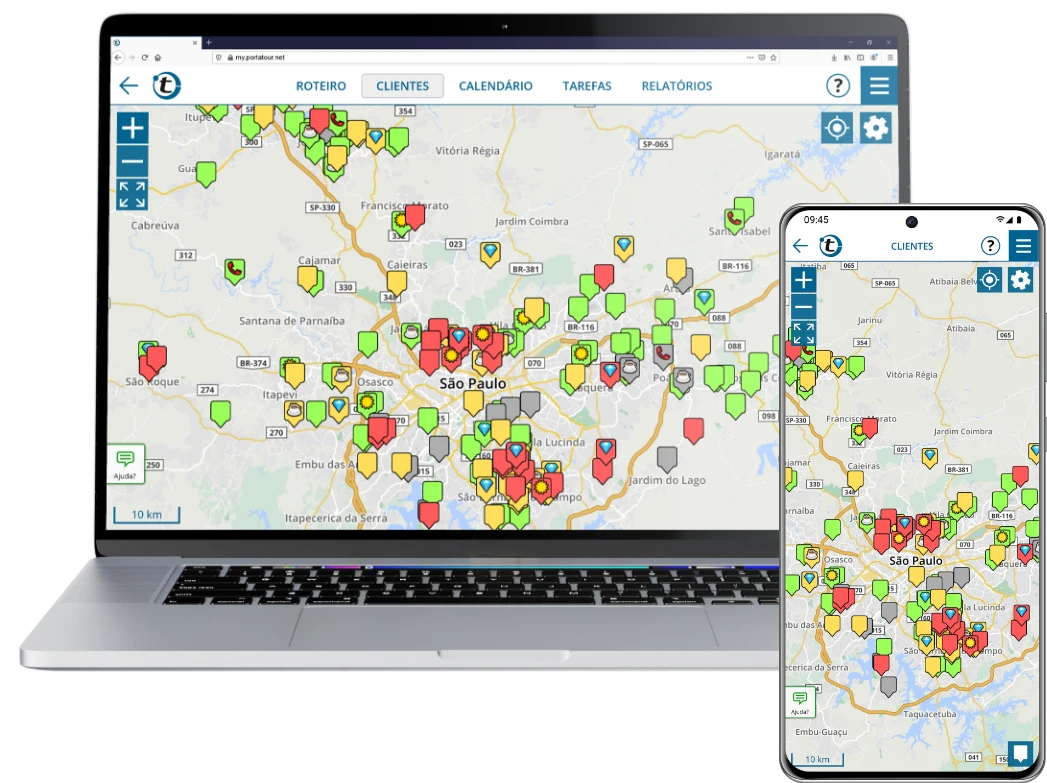This screenshot has width=1047, height=783.
Task: Switch to the CALENDÁRIO tab
Action: pyautogui.click(x=495, y=86)
